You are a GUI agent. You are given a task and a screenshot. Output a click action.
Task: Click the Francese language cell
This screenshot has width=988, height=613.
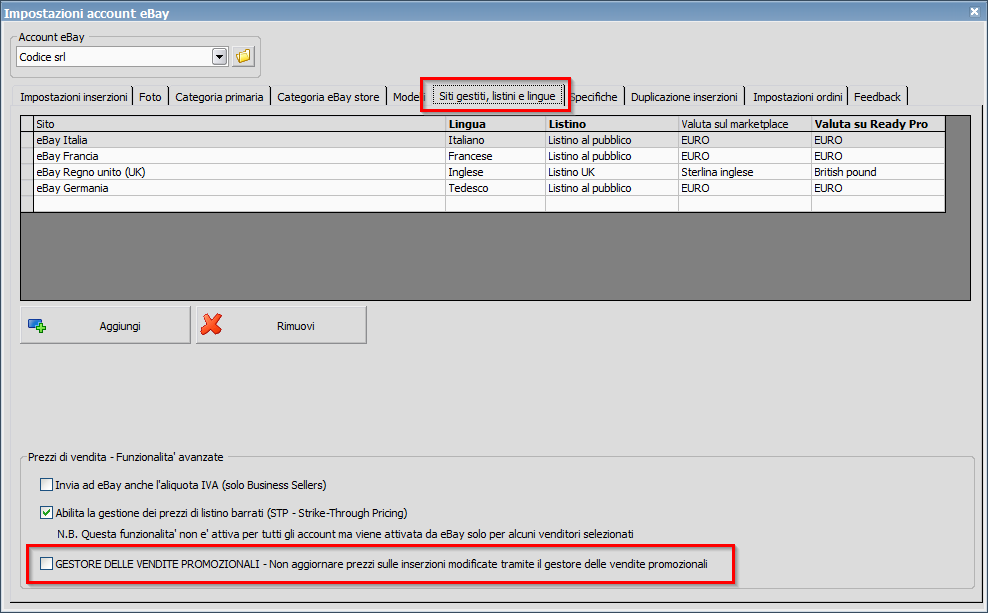pos(495,156)
